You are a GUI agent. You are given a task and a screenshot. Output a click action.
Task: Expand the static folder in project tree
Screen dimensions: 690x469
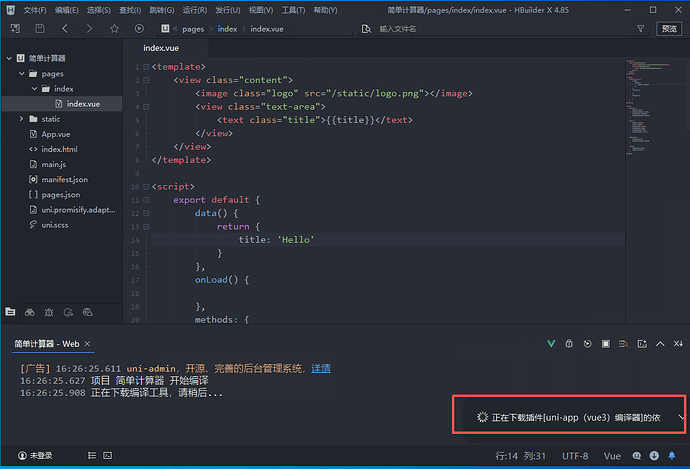coord(20,119)
